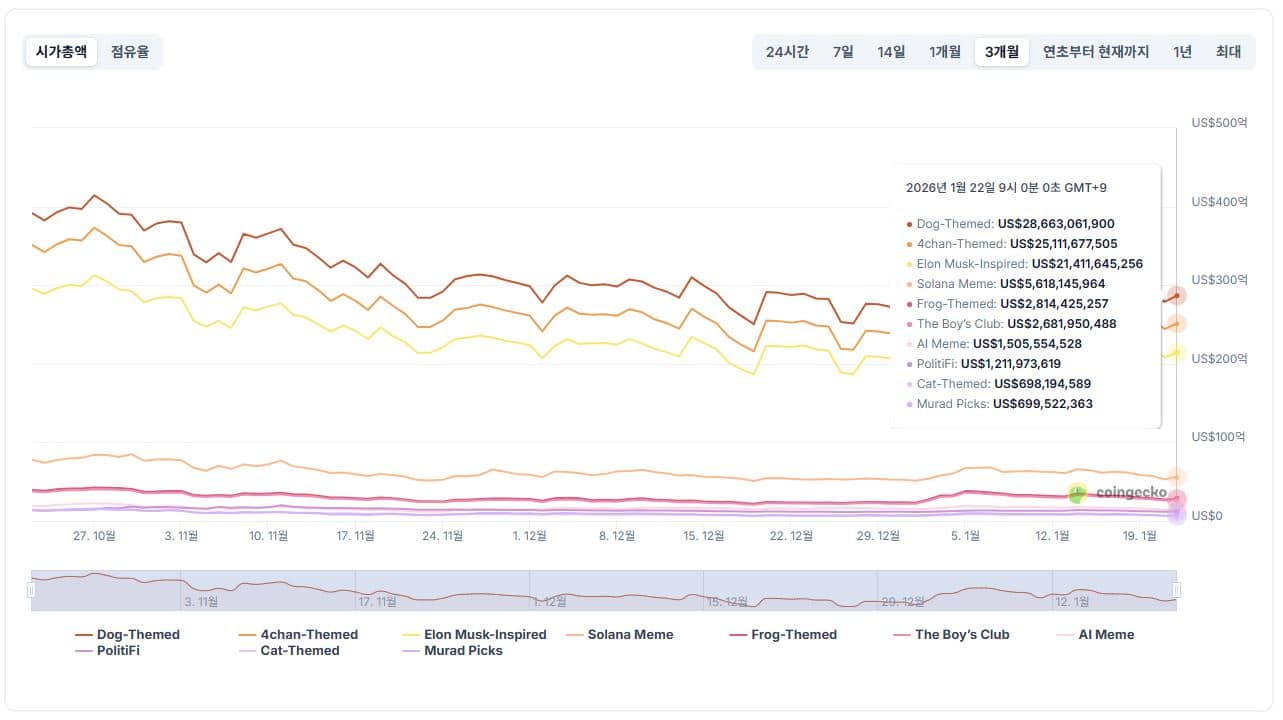This screenshot has width=1283, height=720.
Task: Switch to the 점유율 tab
Action: [x=130, y=52]
